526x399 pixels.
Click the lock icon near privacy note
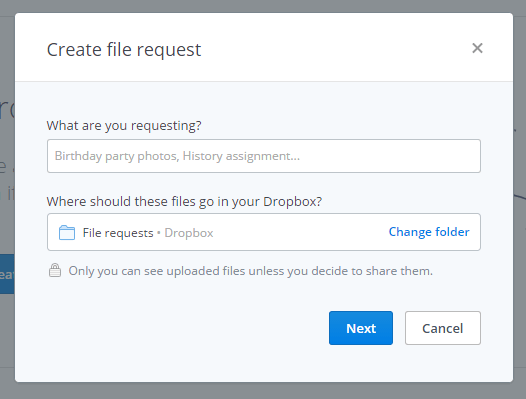pyautogui.click(x=55, y=270)
